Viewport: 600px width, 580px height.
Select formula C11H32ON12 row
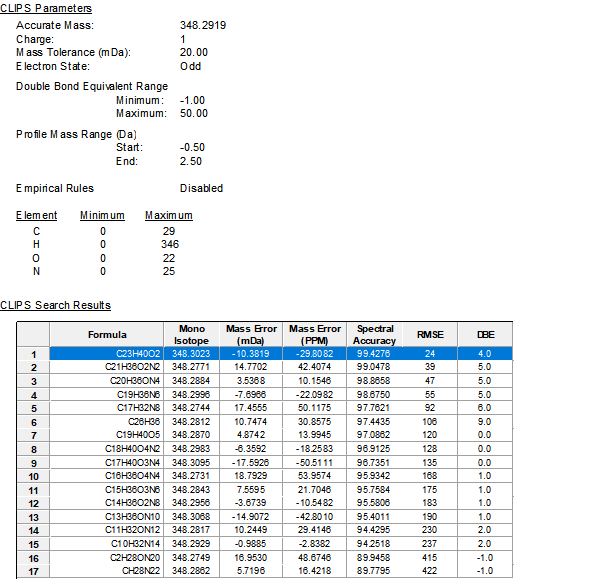tap(281, 530)
